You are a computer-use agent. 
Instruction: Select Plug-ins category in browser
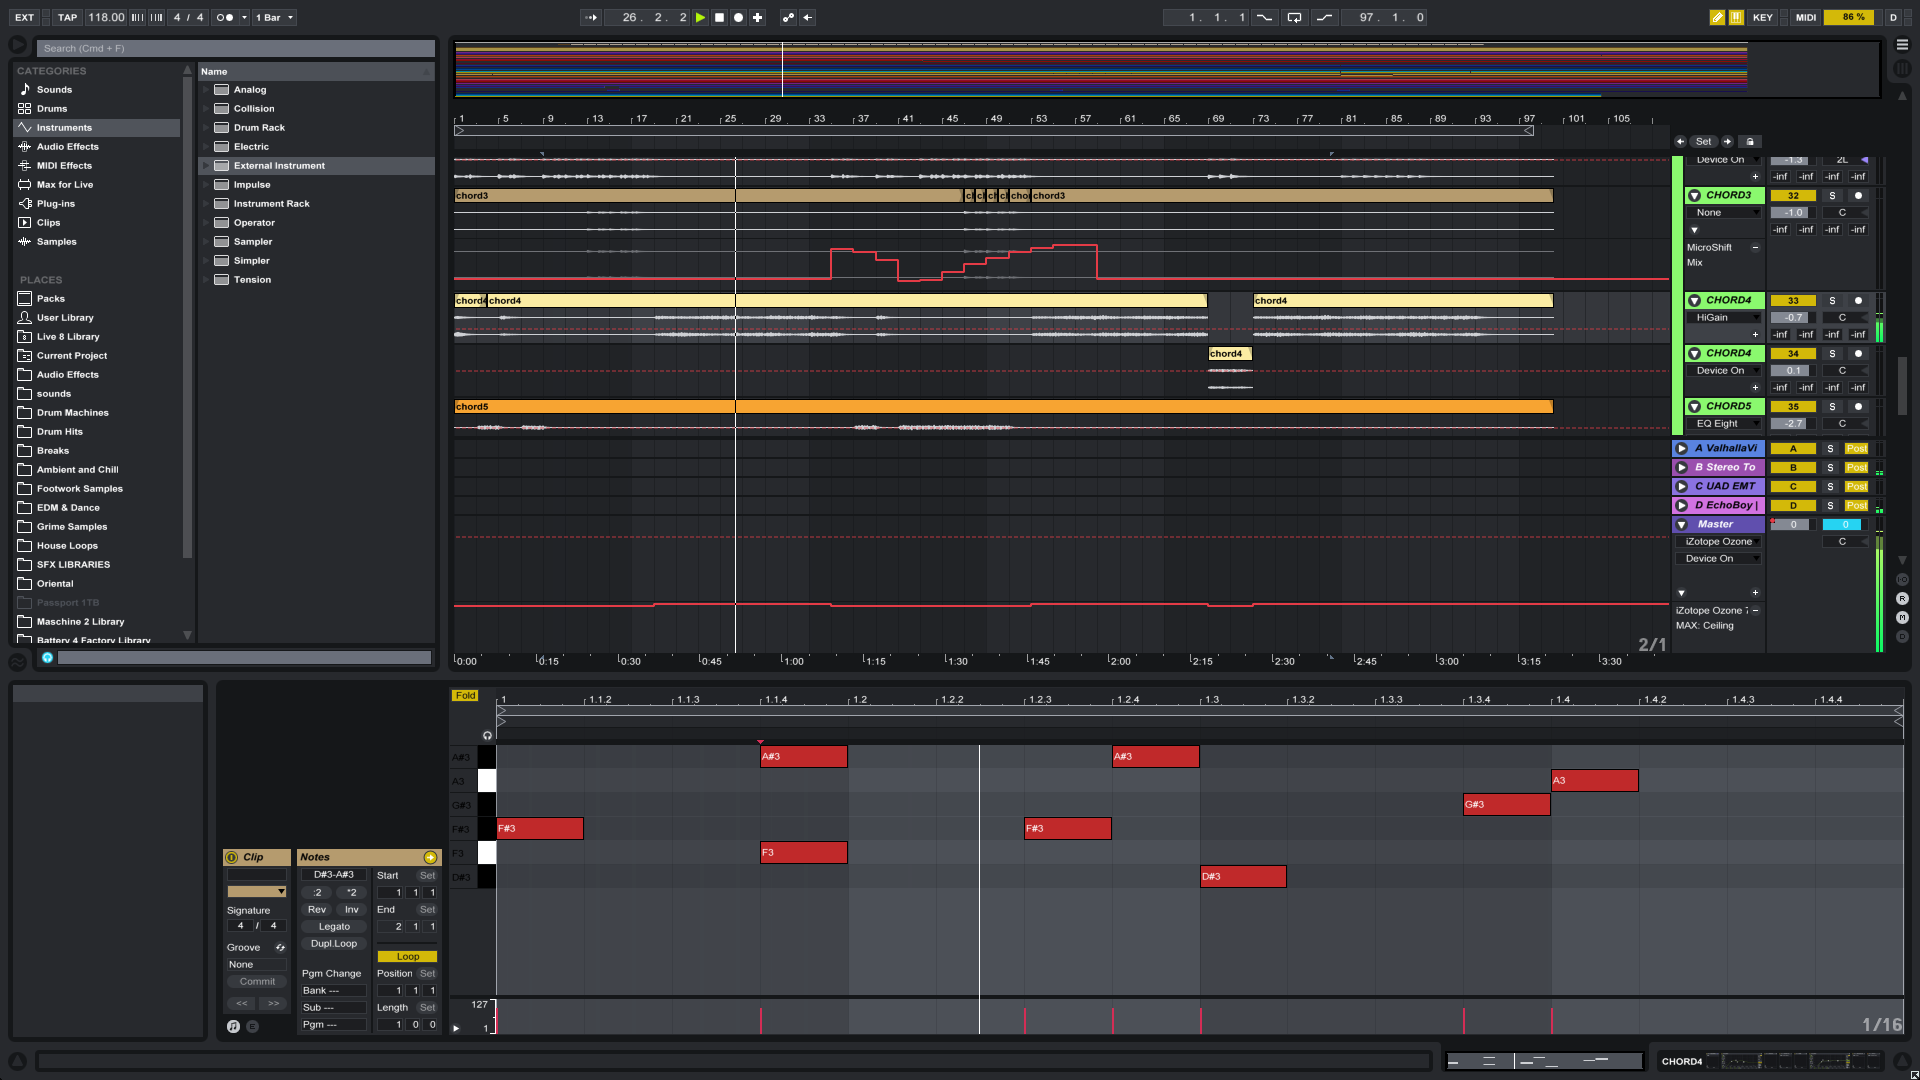pos(56,203)
